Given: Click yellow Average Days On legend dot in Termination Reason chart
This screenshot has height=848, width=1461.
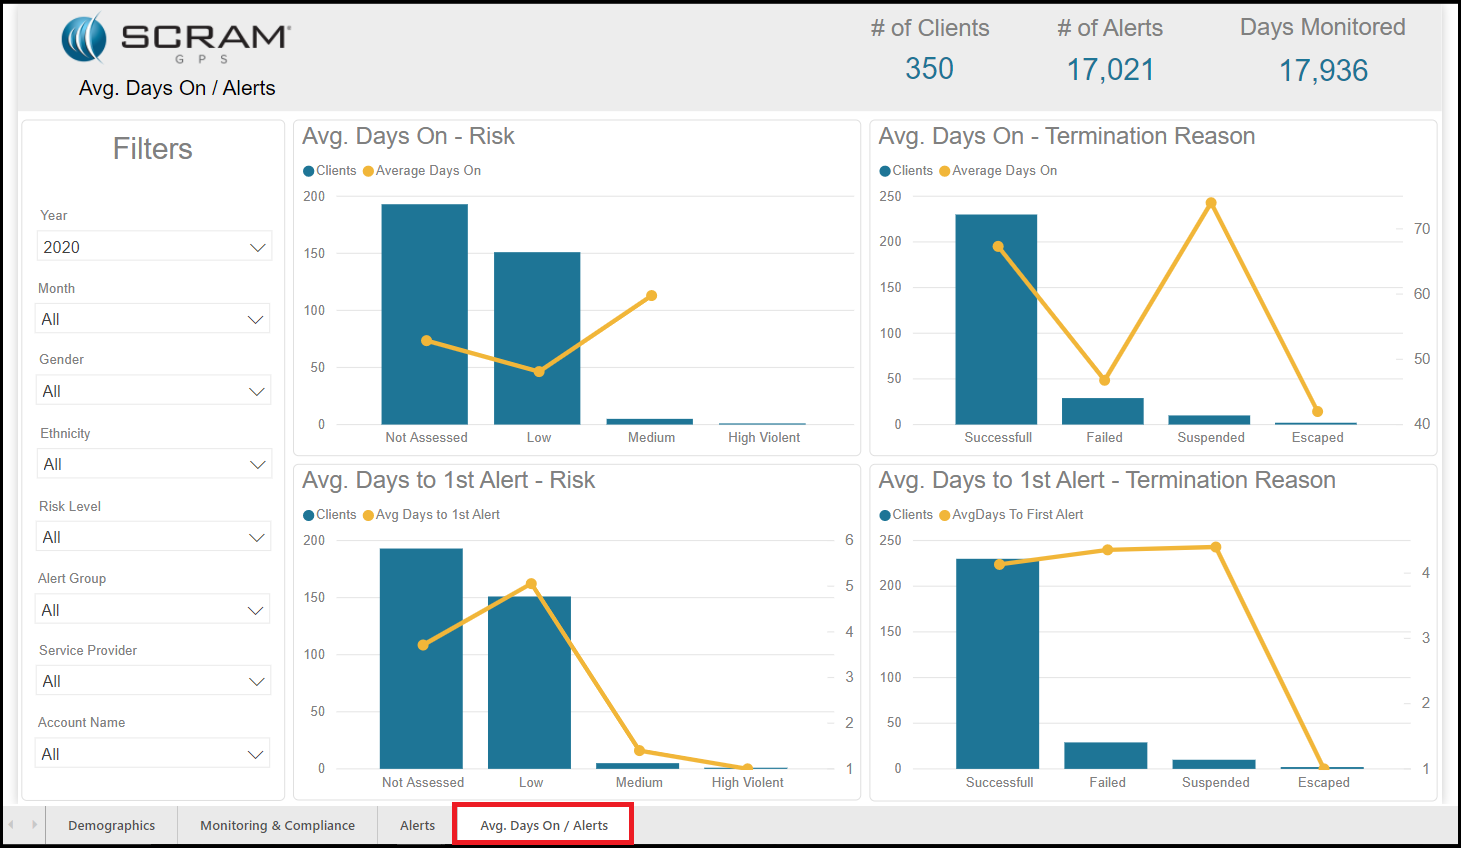Looking at the screenshot, I should point(945,171).
